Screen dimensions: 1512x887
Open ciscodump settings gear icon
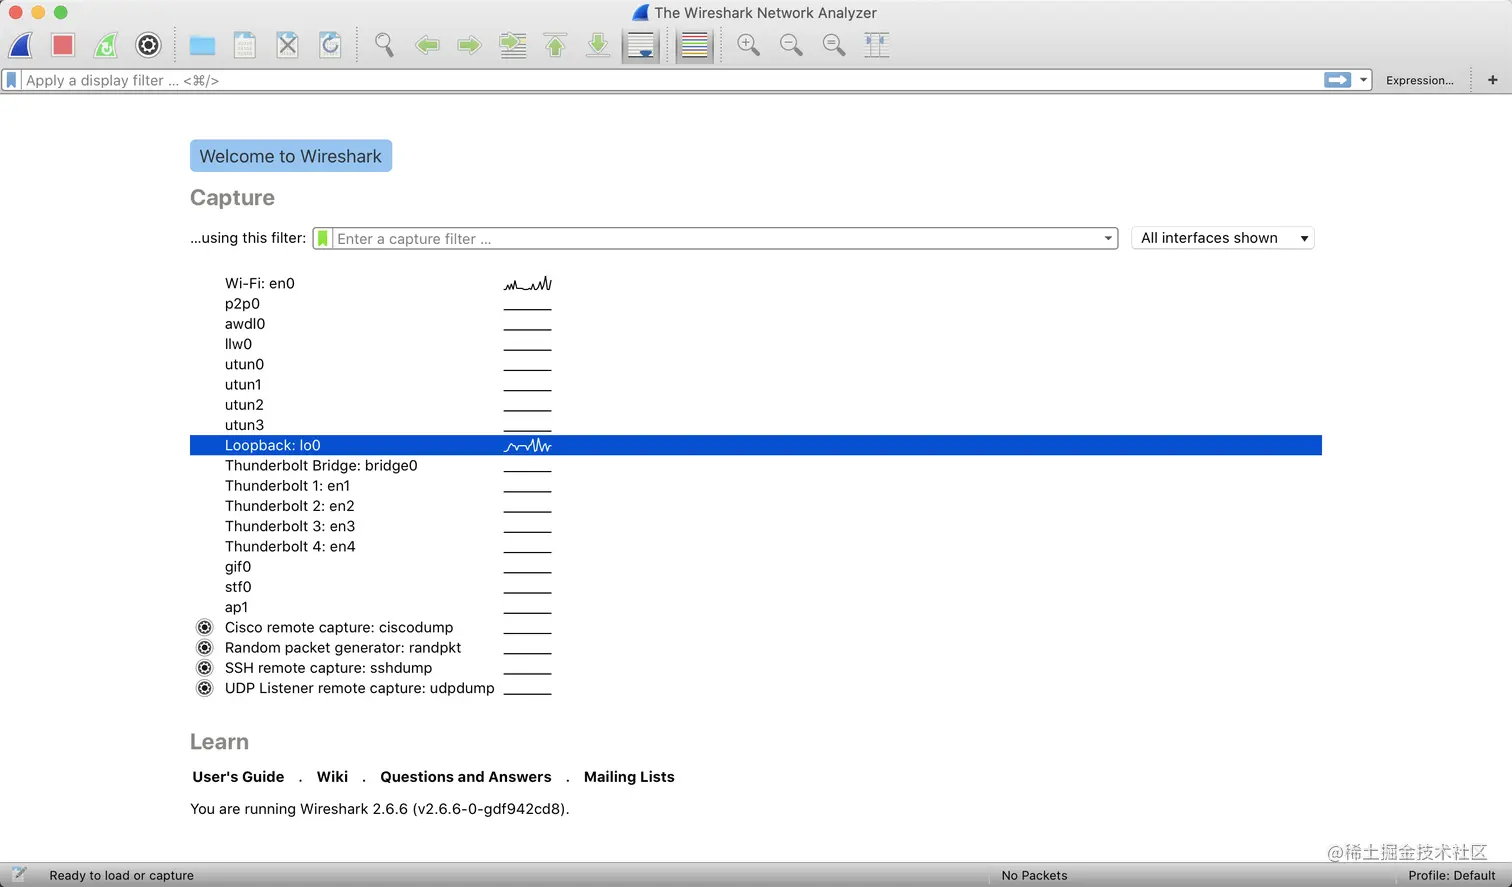point(205,628)
